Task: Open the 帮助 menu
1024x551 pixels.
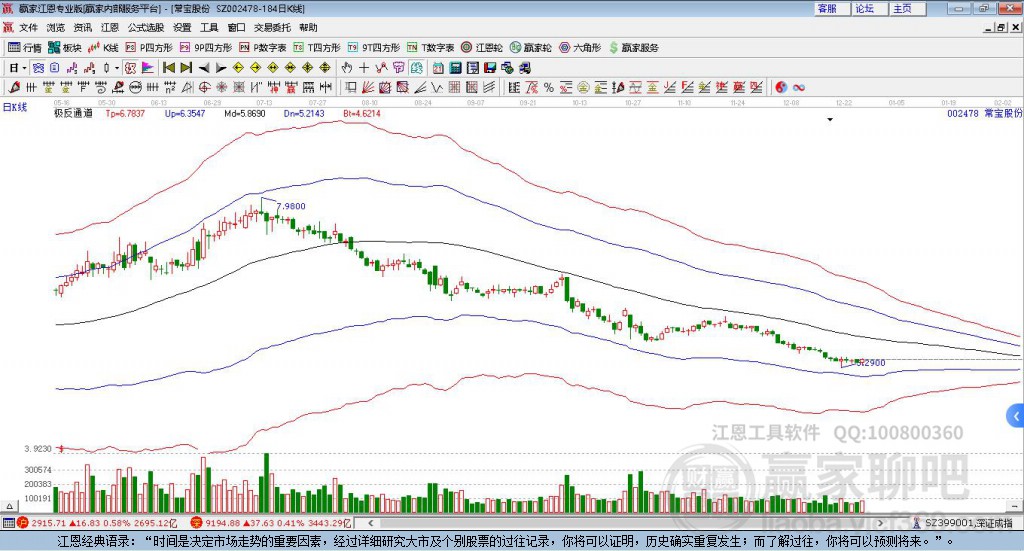Action: pos(308,27)
